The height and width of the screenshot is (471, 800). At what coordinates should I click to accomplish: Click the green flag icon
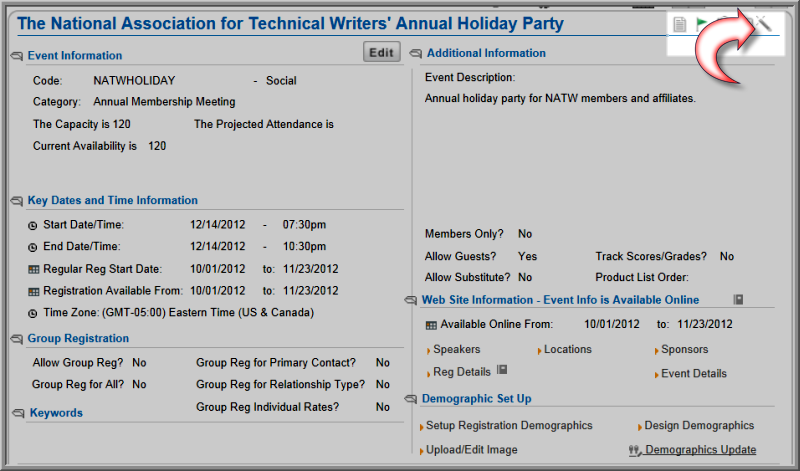[702, 23]
